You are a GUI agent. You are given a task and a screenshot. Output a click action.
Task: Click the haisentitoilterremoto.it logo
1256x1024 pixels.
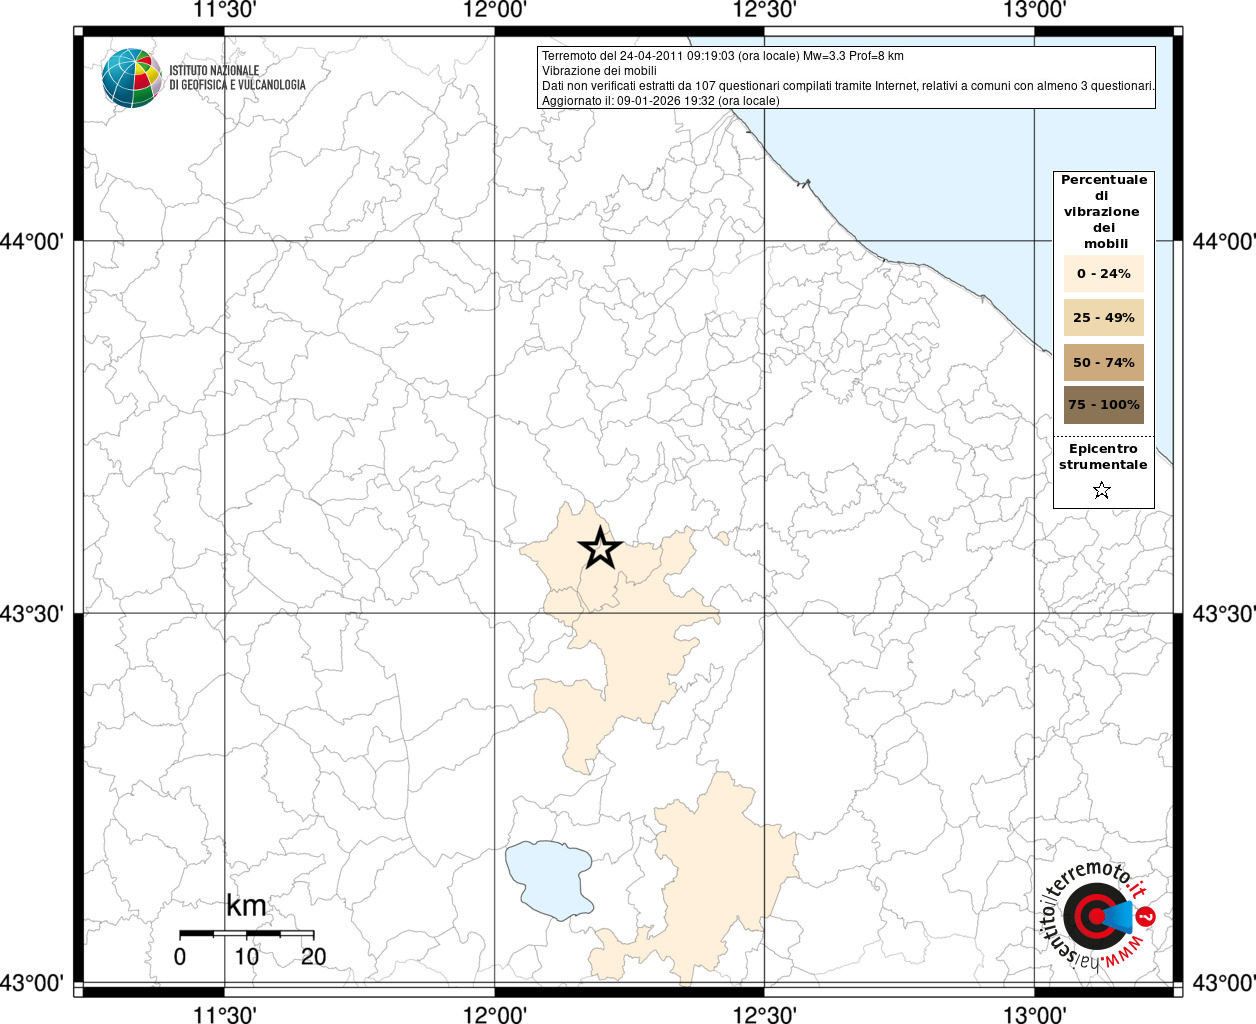1100,917
